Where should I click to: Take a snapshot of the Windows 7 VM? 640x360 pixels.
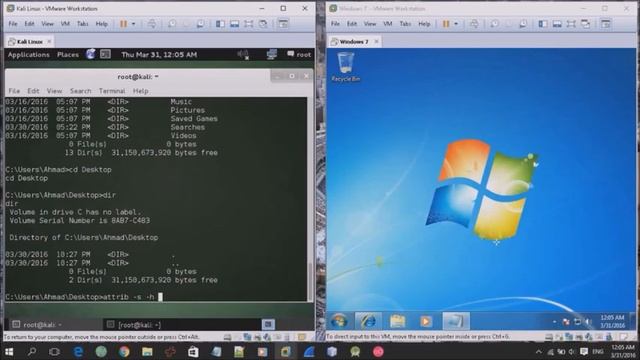494,24
